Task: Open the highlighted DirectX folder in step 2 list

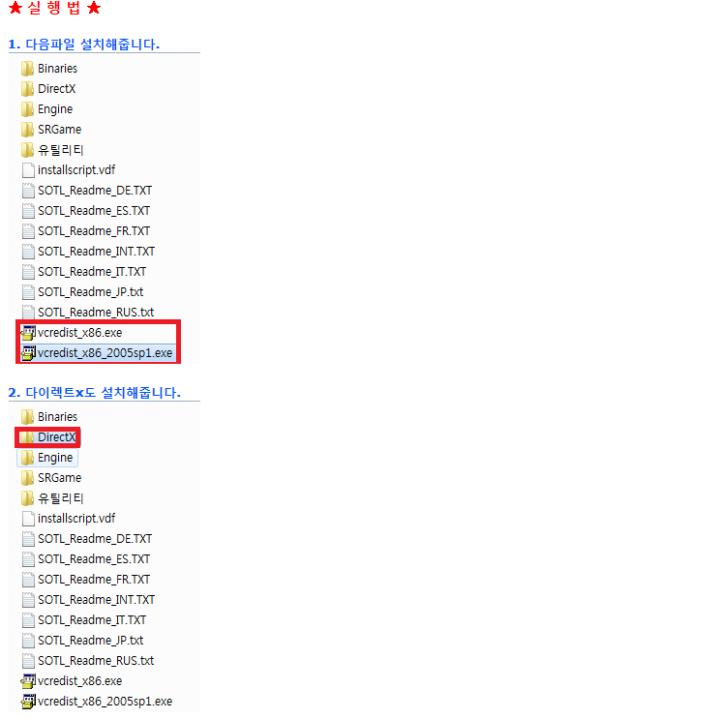Action: pyautogui.click(x=48, y=437)
